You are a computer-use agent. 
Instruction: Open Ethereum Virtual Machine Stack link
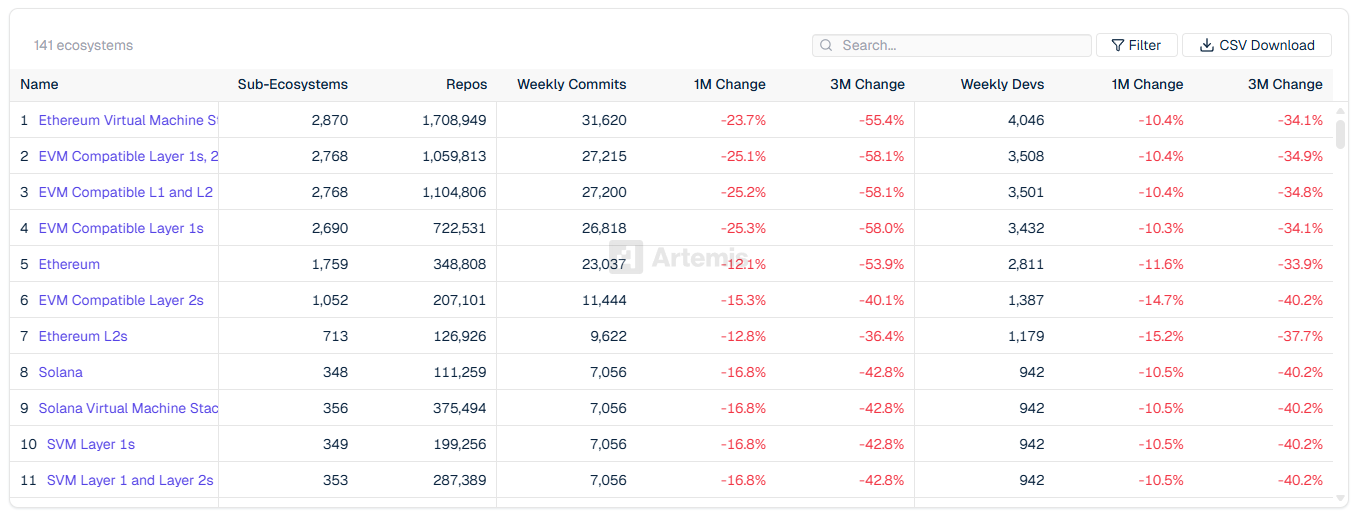[128, 120]
